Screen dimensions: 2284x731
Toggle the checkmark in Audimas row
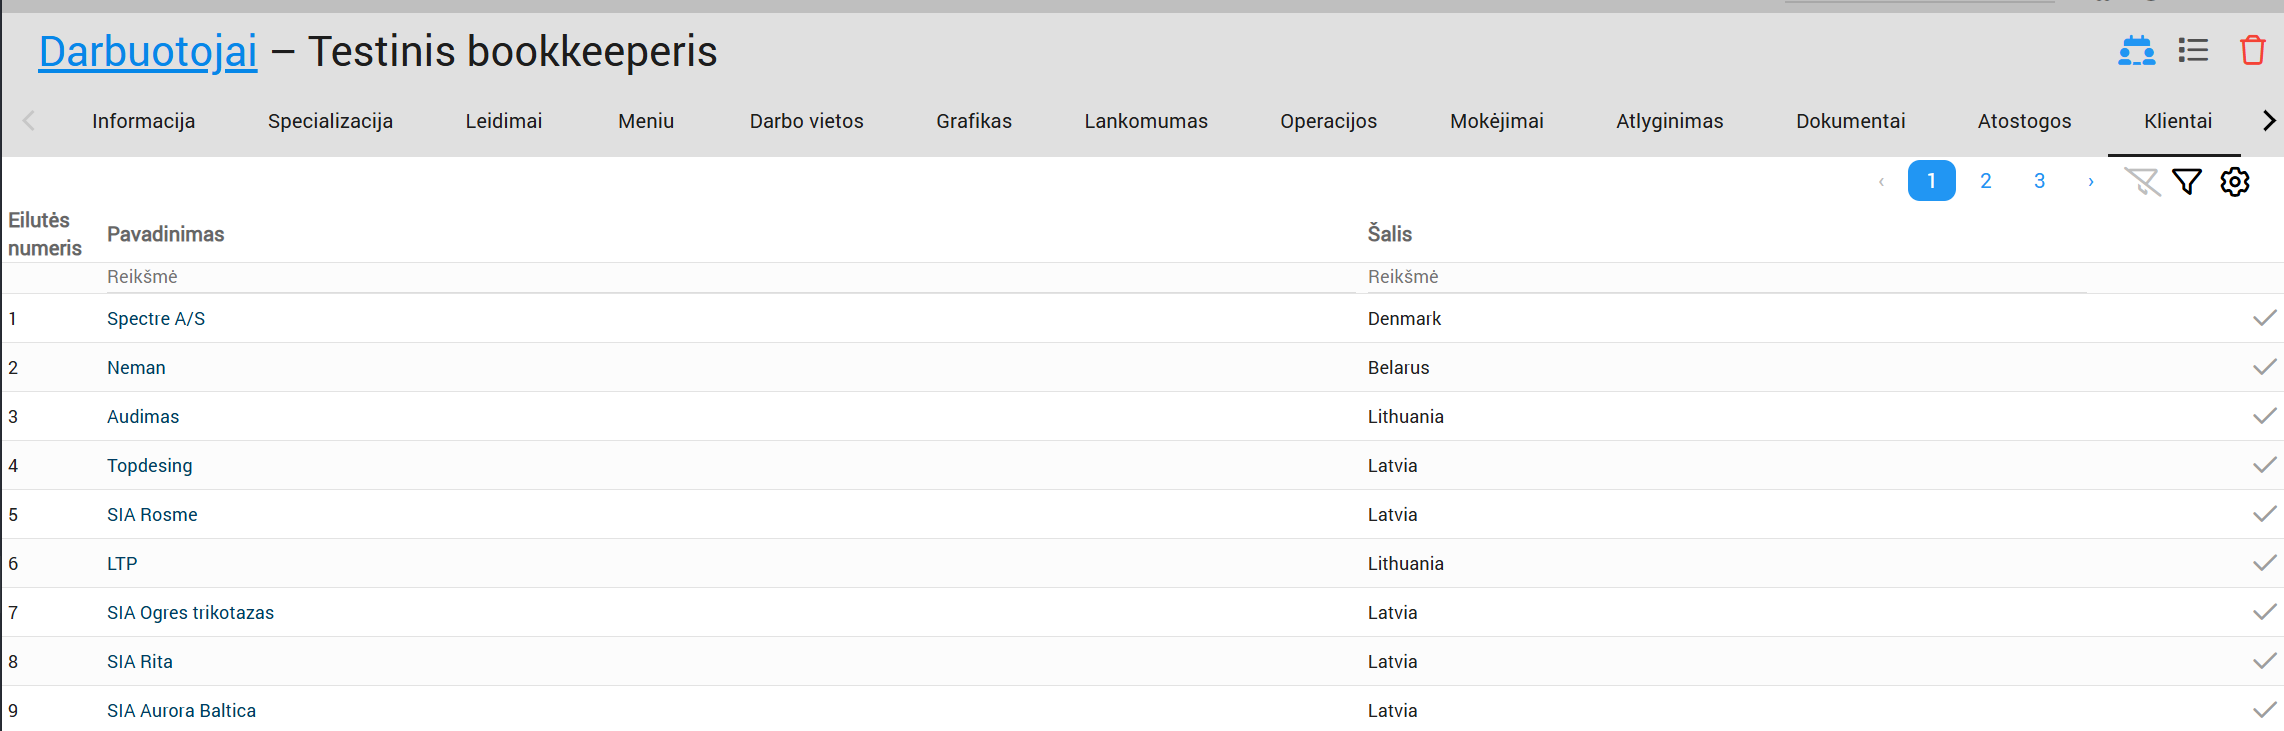tap(2264, 416)
